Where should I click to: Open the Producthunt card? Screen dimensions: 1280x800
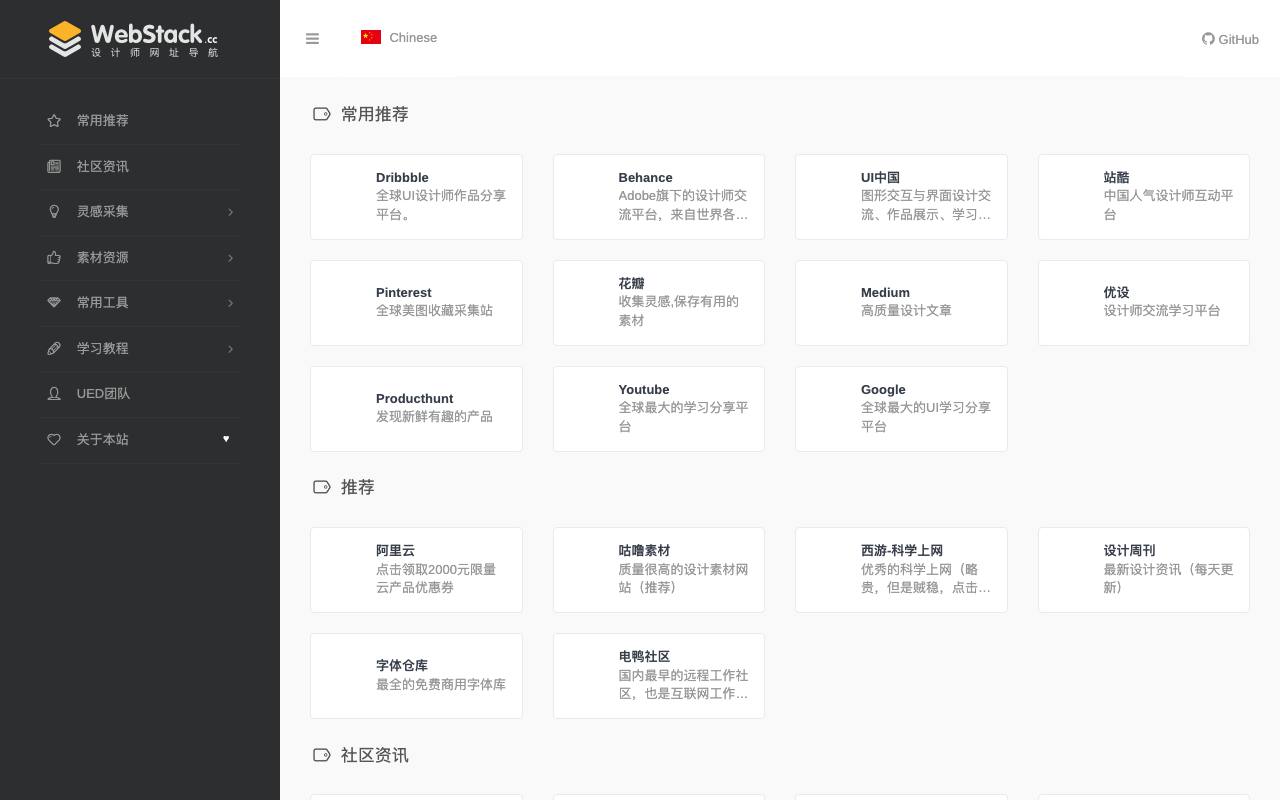[x=416, y=409]
